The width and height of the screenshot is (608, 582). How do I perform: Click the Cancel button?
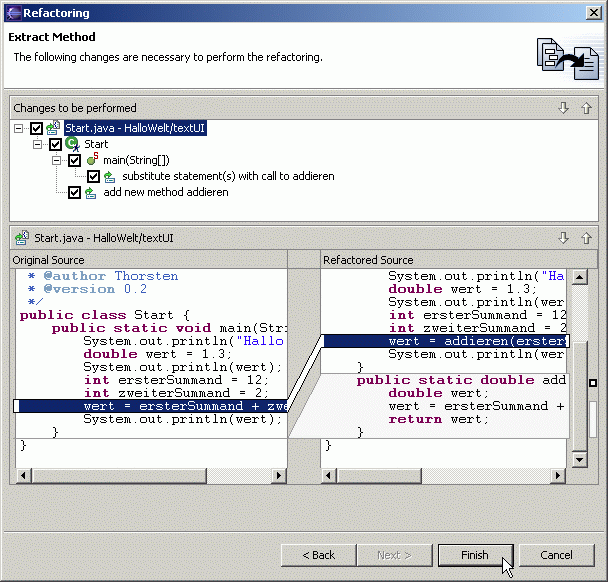[x=556, y=555]
